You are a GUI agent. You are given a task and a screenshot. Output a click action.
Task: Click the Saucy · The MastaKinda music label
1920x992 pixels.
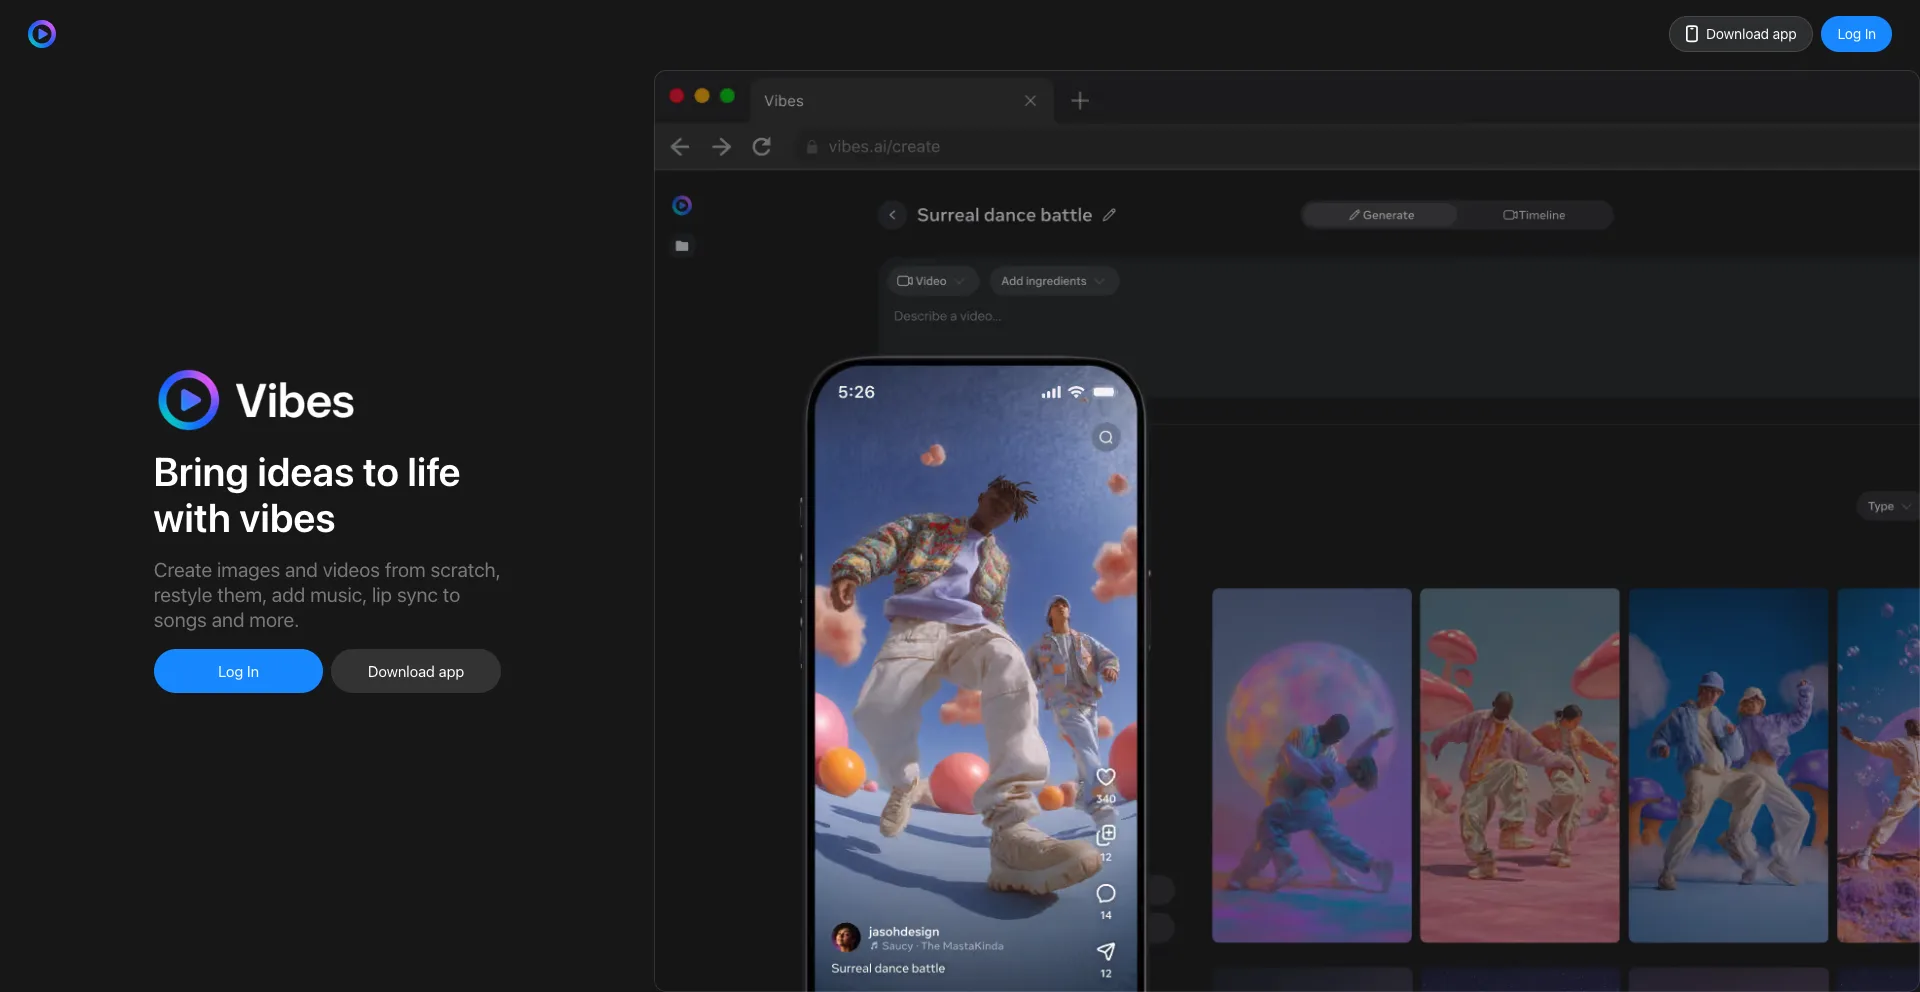[x=937, y=946]
